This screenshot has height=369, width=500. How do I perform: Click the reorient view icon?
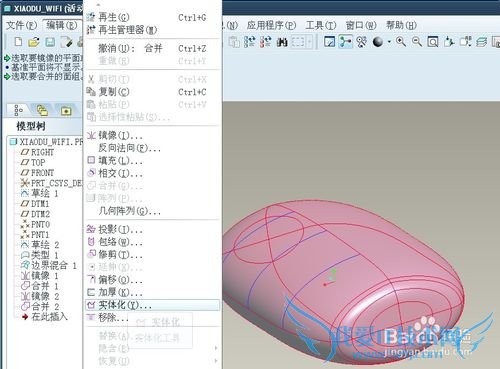[449, 42]
